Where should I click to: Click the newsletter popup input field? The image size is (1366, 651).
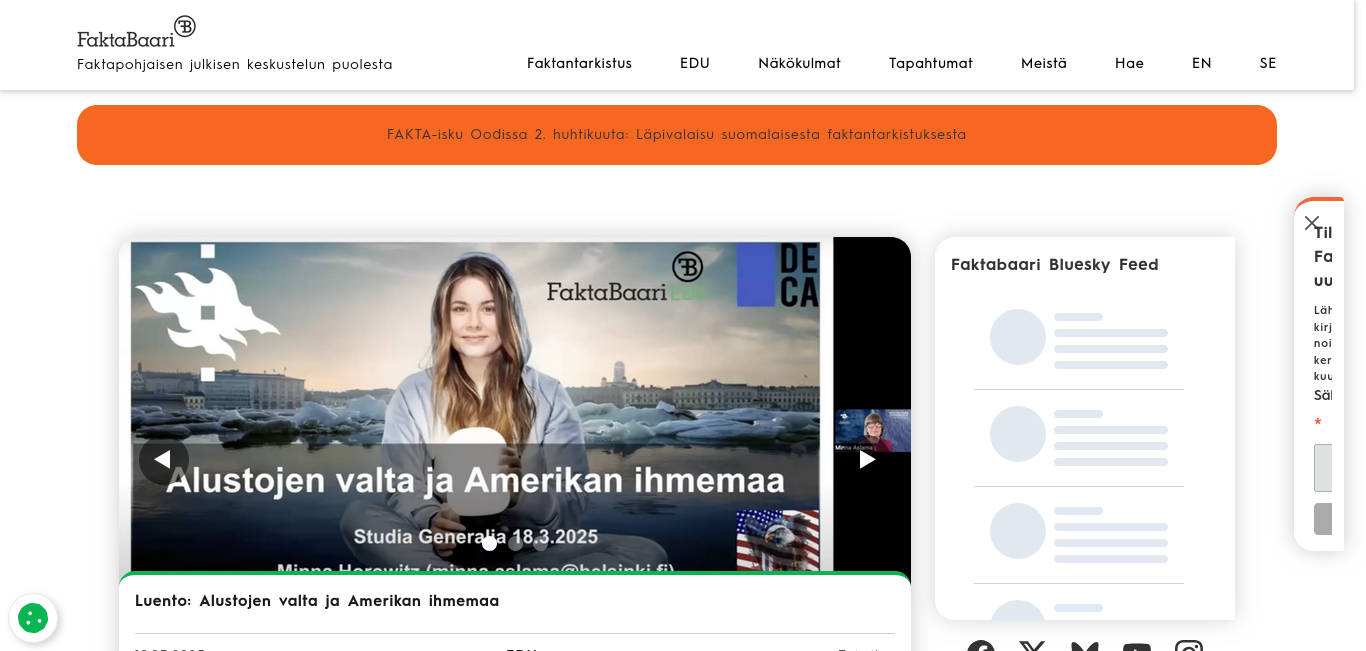click(x=1323, y=468)
